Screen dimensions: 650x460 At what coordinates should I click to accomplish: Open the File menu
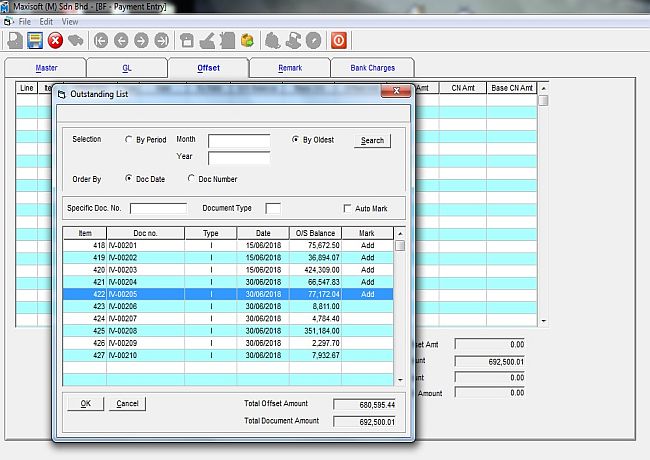(x=25, y=21)
